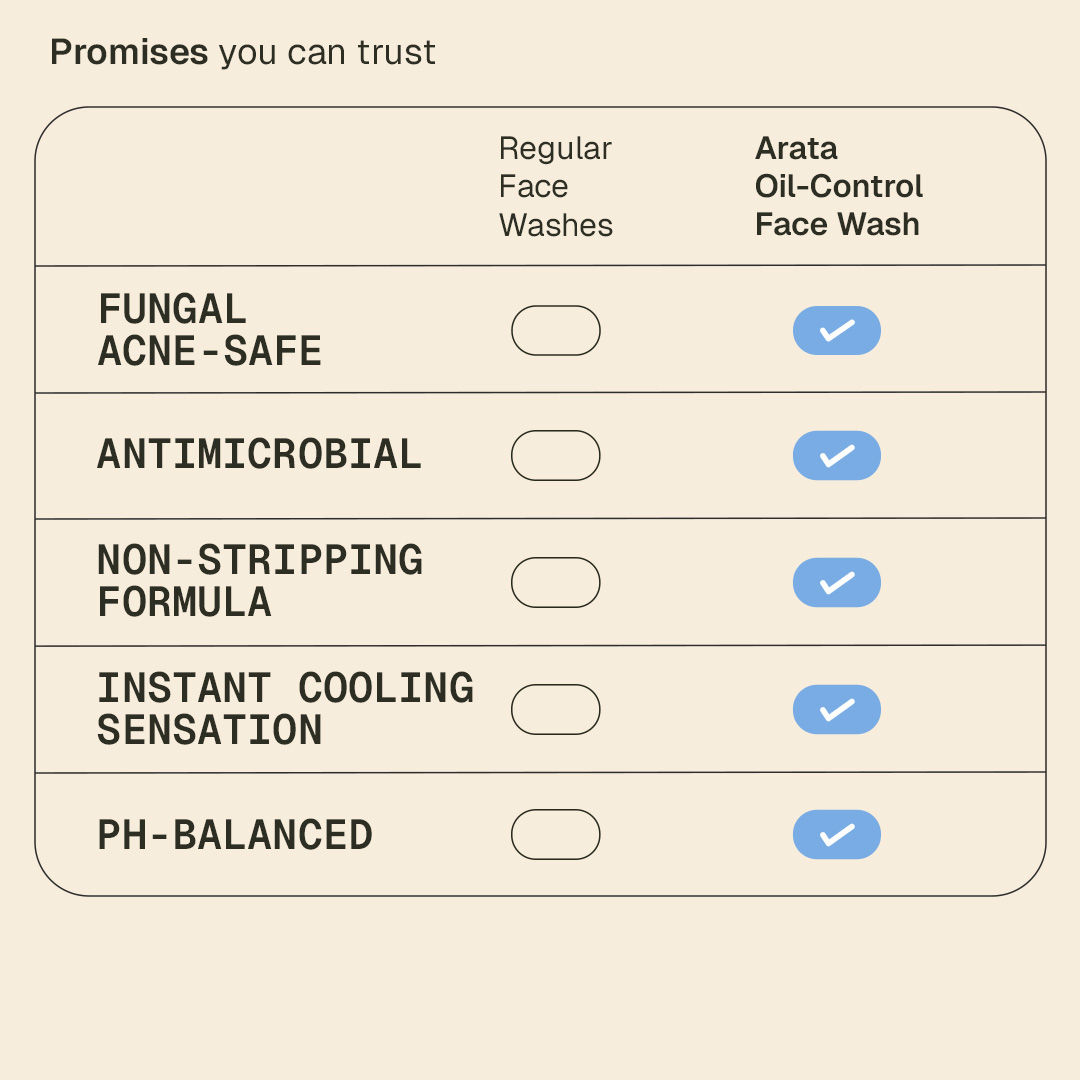Viewport: 1080px width, 1080px height.
Task: Click the INSTANT COOLING SENSATION label
Action: [x=284, y=709]
